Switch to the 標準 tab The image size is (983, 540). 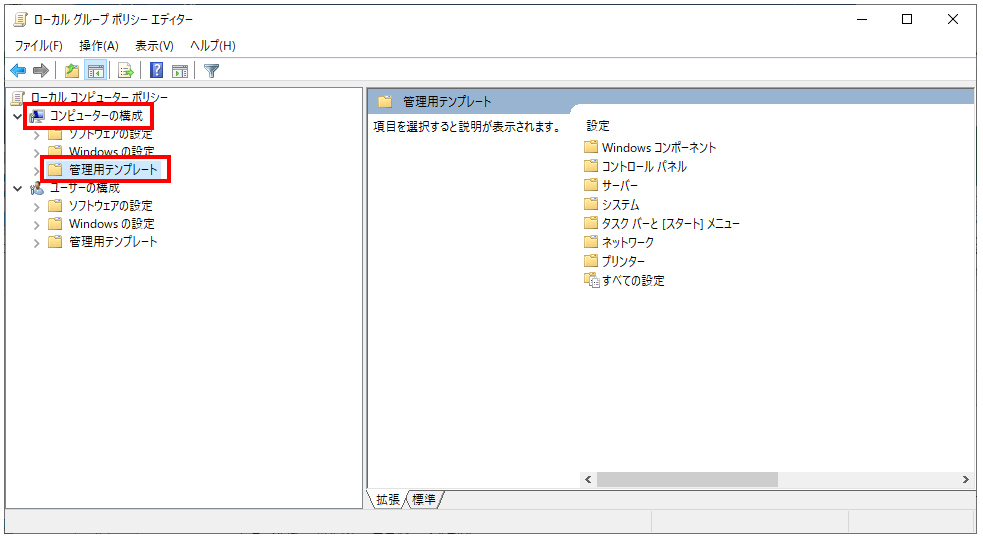(x=424, y=500)
